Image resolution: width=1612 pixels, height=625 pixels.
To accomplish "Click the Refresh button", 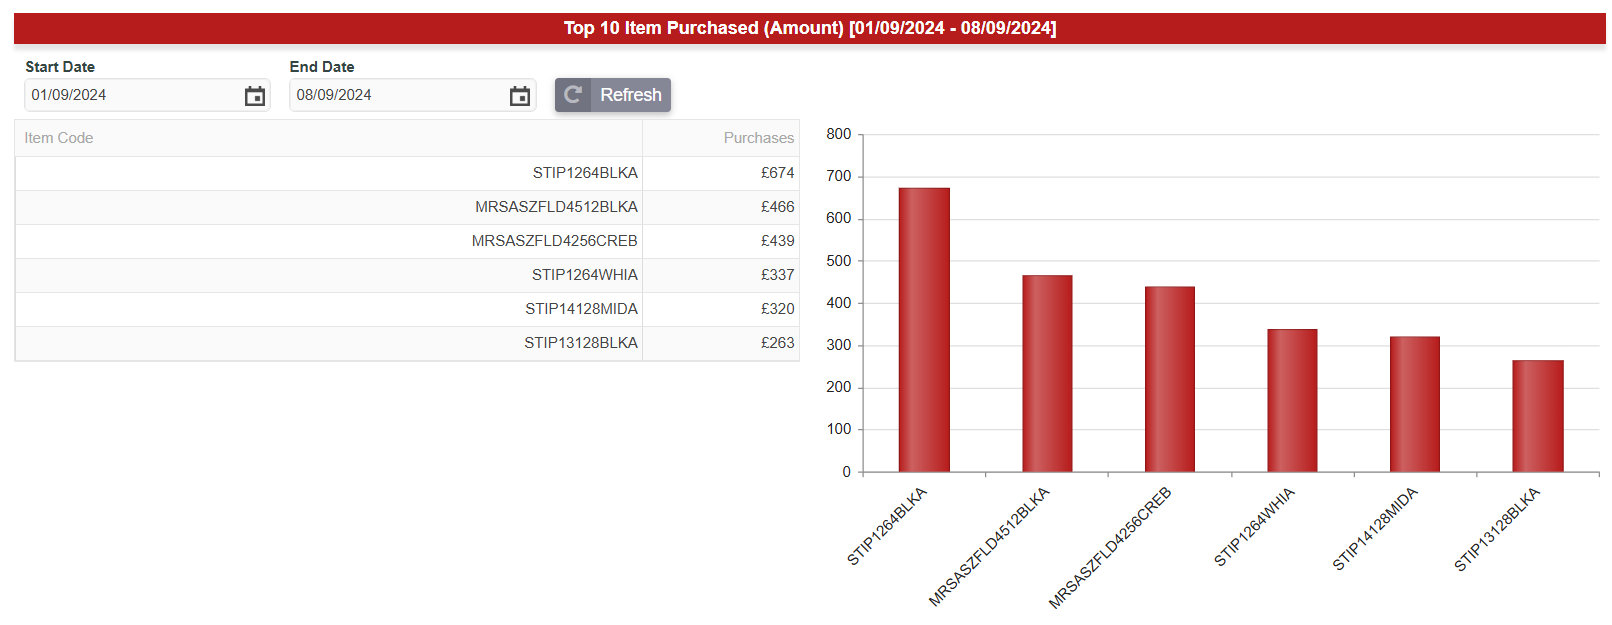I will (613, 95).
